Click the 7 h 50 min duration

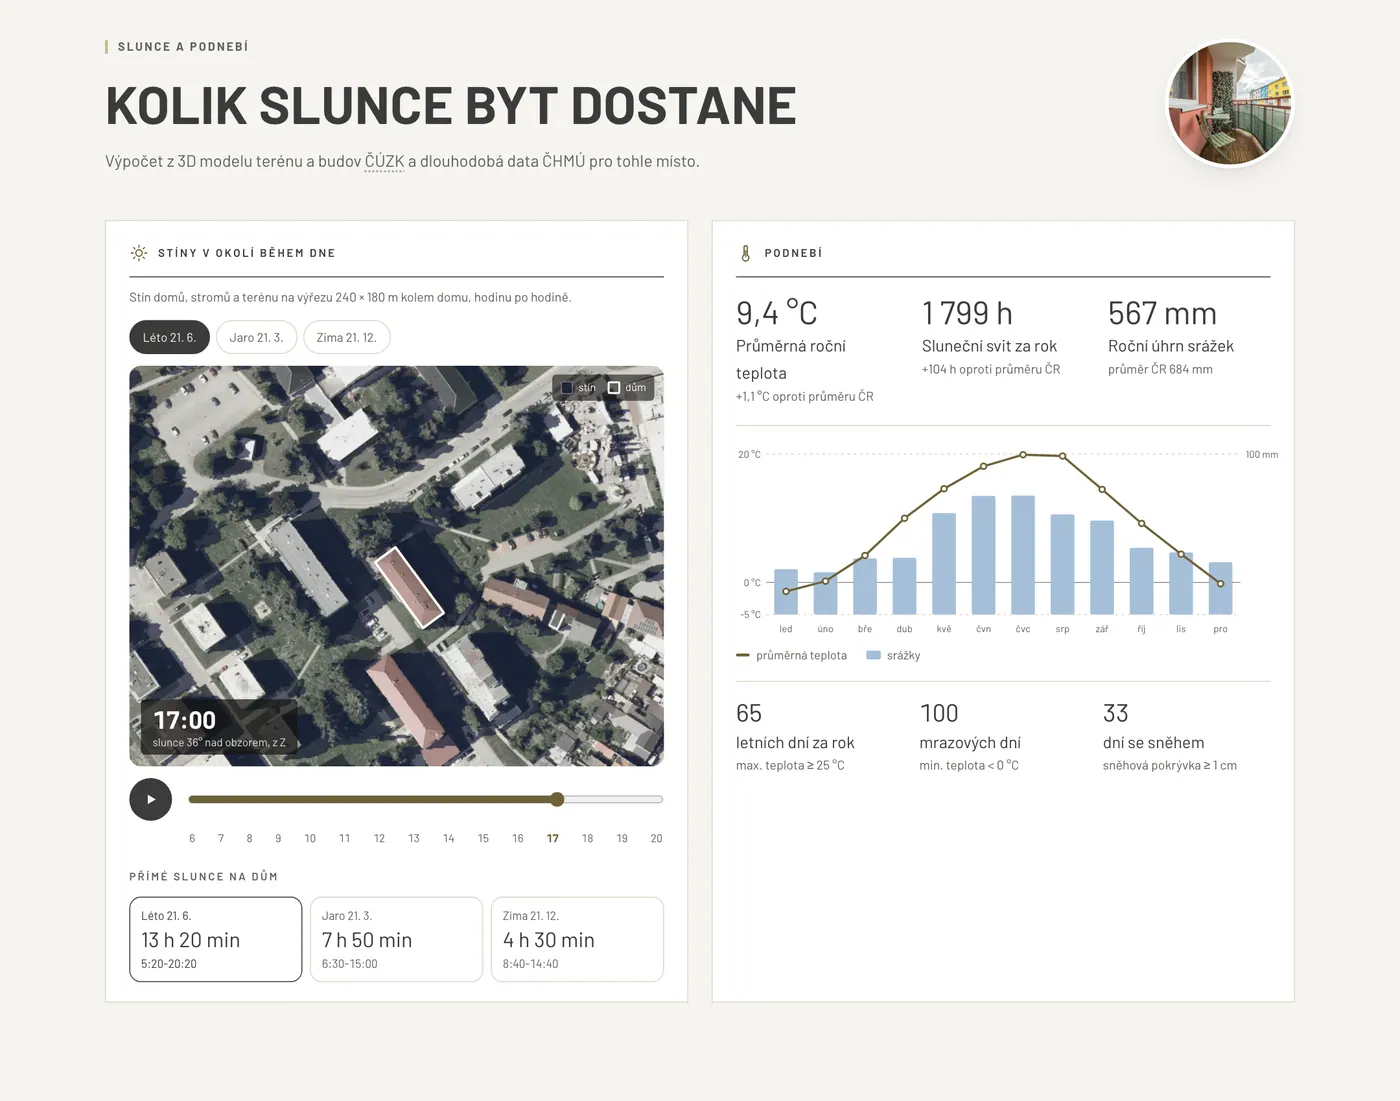click(x=367, y=940)
